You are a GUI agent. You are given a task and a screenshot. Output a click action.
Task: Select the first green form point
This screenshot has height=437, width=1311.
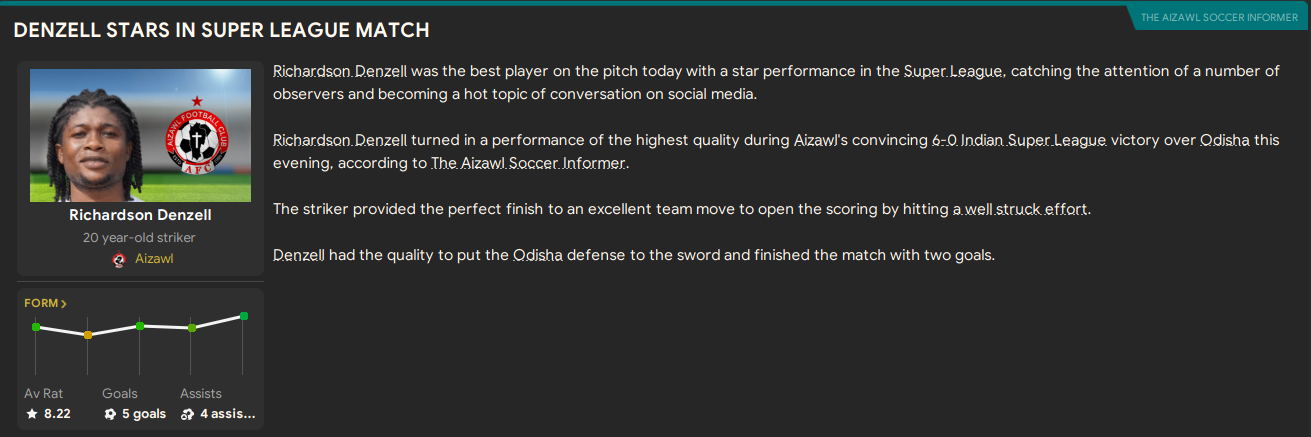pyautogui.click(x=36, y=327)
